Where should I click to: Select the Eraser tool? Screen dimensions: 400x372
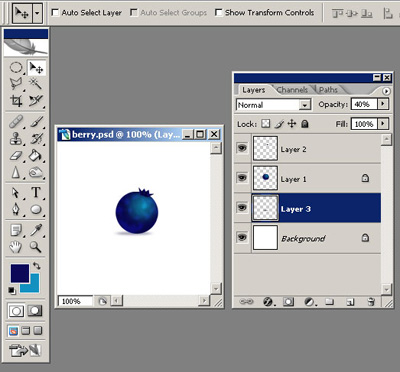tap(16, 156)
